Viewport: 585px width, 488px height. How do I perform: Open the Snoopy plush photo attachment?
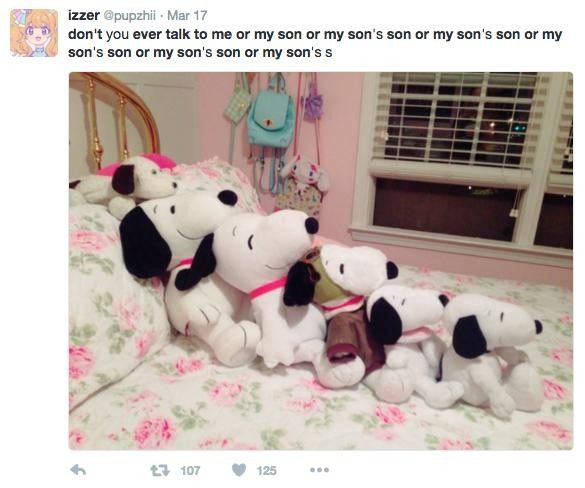pos(321,261)
